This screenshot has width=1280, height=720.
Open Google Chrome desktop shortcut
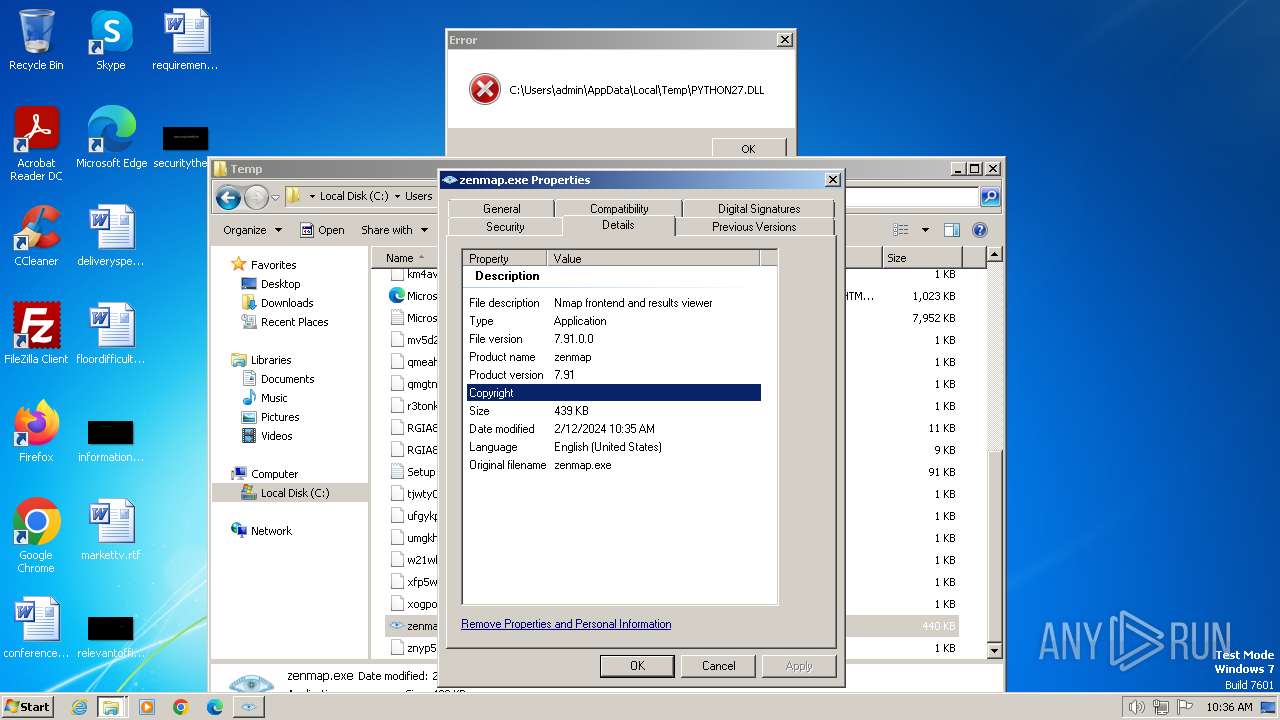point(36,537)
